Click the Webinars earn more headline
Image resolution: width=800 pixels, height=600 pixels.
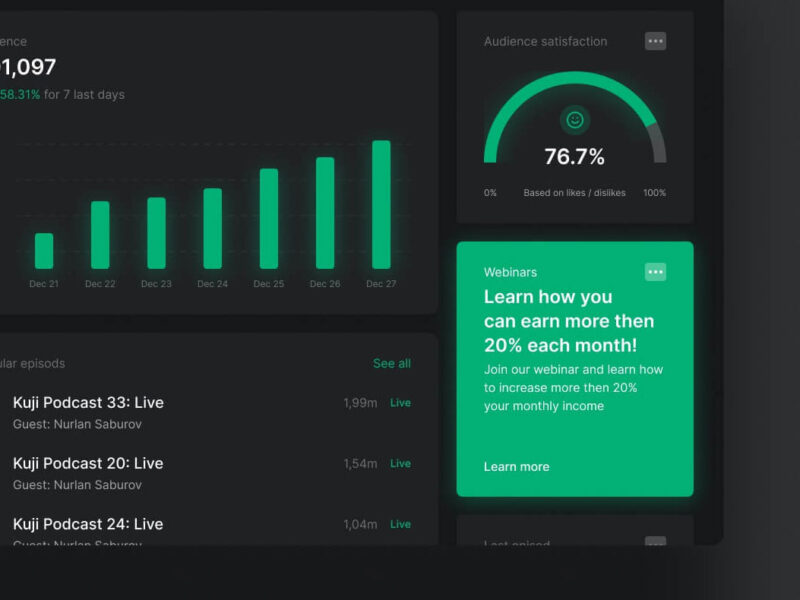(568, 321)
